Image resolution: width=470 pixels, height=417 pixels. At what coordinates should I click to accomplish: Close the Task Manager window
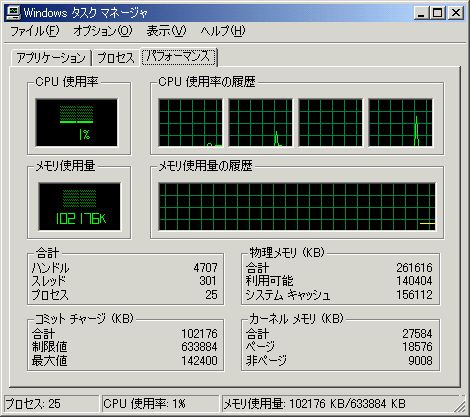pos(456,13)
